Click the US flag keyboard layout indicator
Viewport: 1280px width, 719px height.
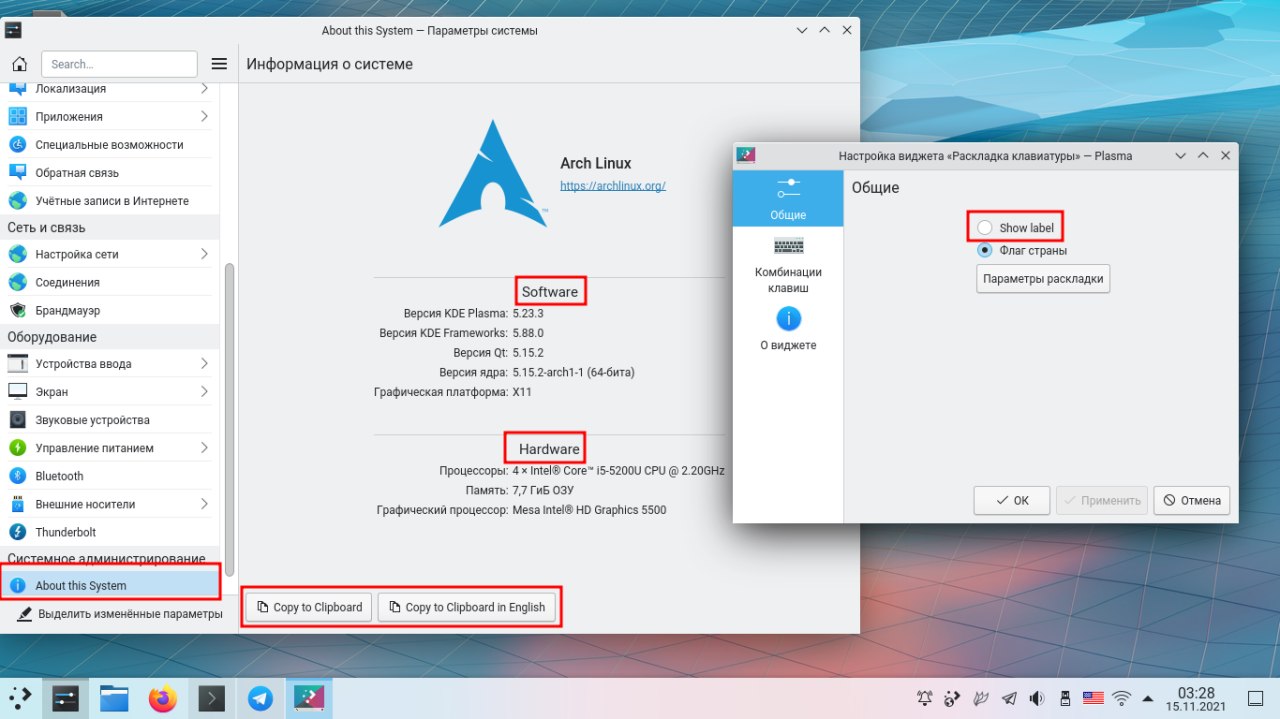tap(1093, 698)
